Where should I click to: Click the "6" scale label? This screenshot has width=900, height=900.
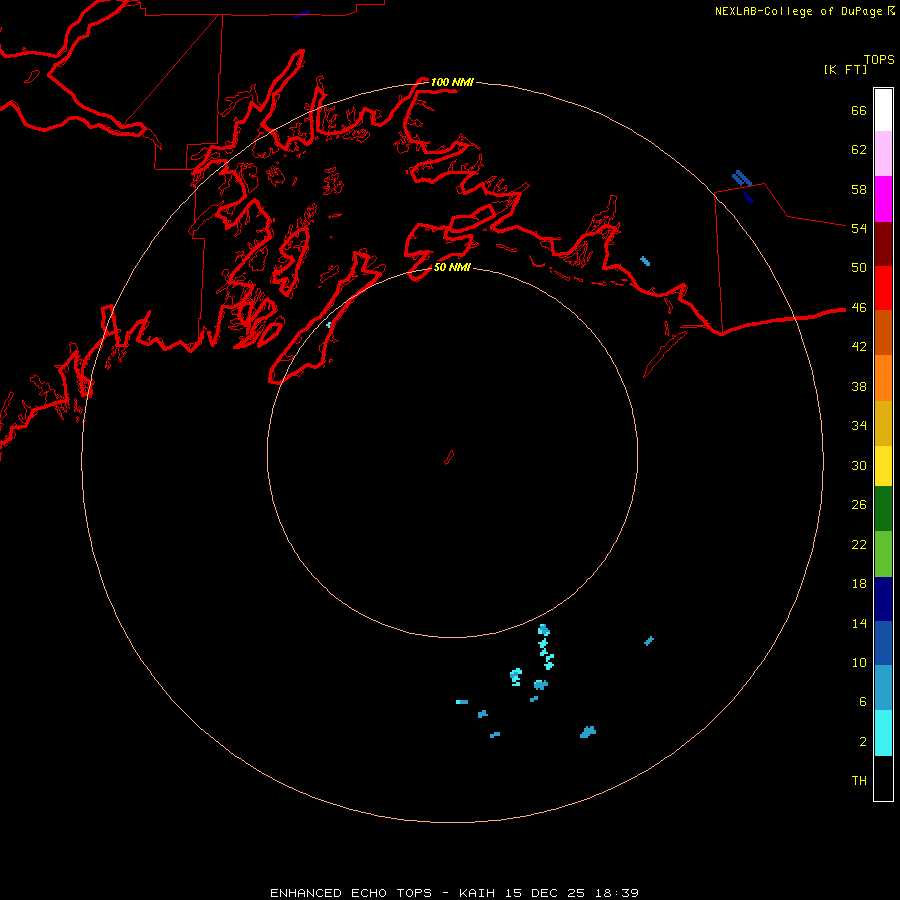click(x=863, y=702)
